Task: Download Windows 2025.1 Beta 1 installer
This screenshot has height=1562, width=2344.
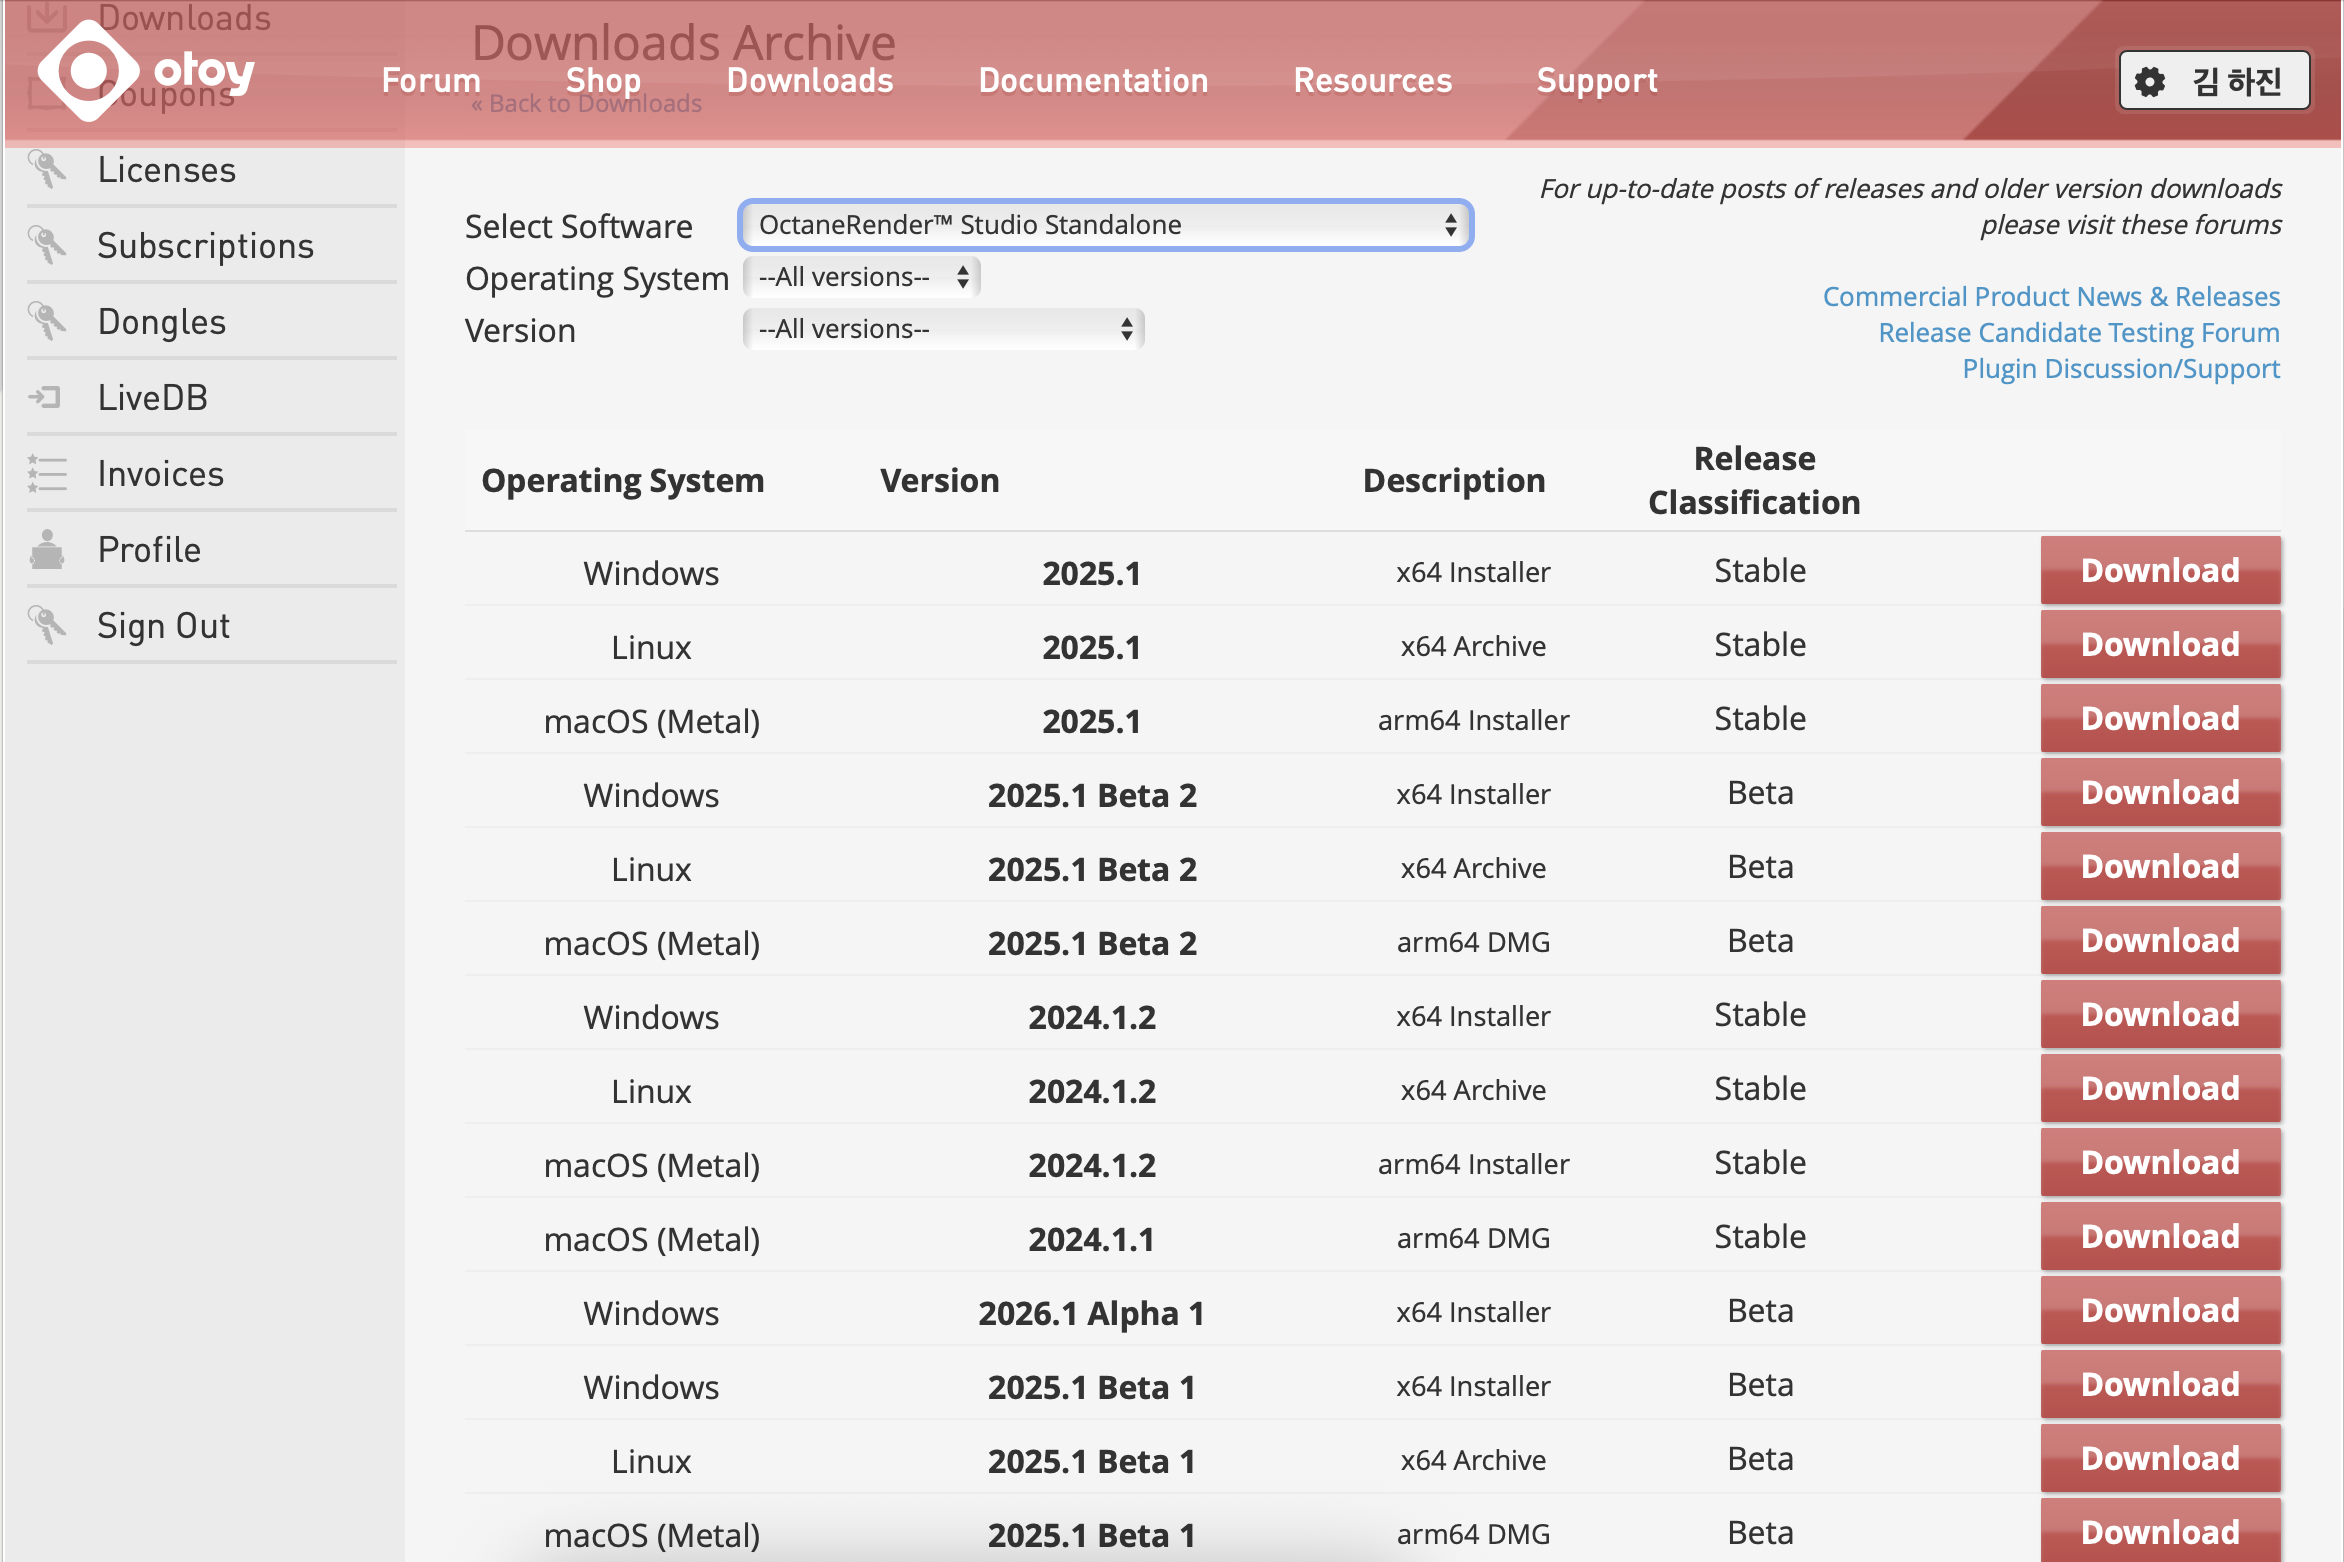Action: tap(2160, 1385)
